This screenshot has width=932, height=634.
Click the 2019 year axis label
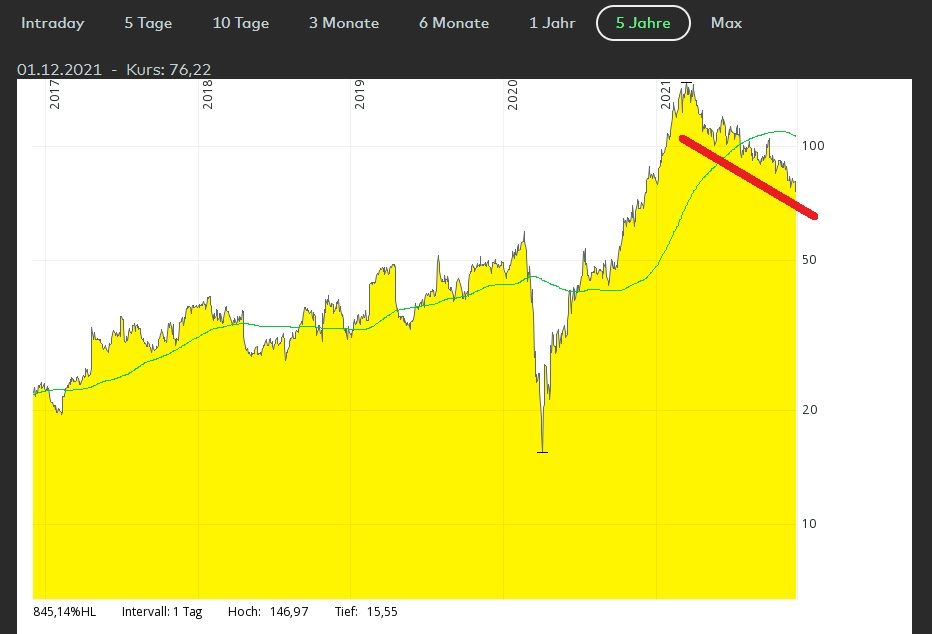point(360,94)
